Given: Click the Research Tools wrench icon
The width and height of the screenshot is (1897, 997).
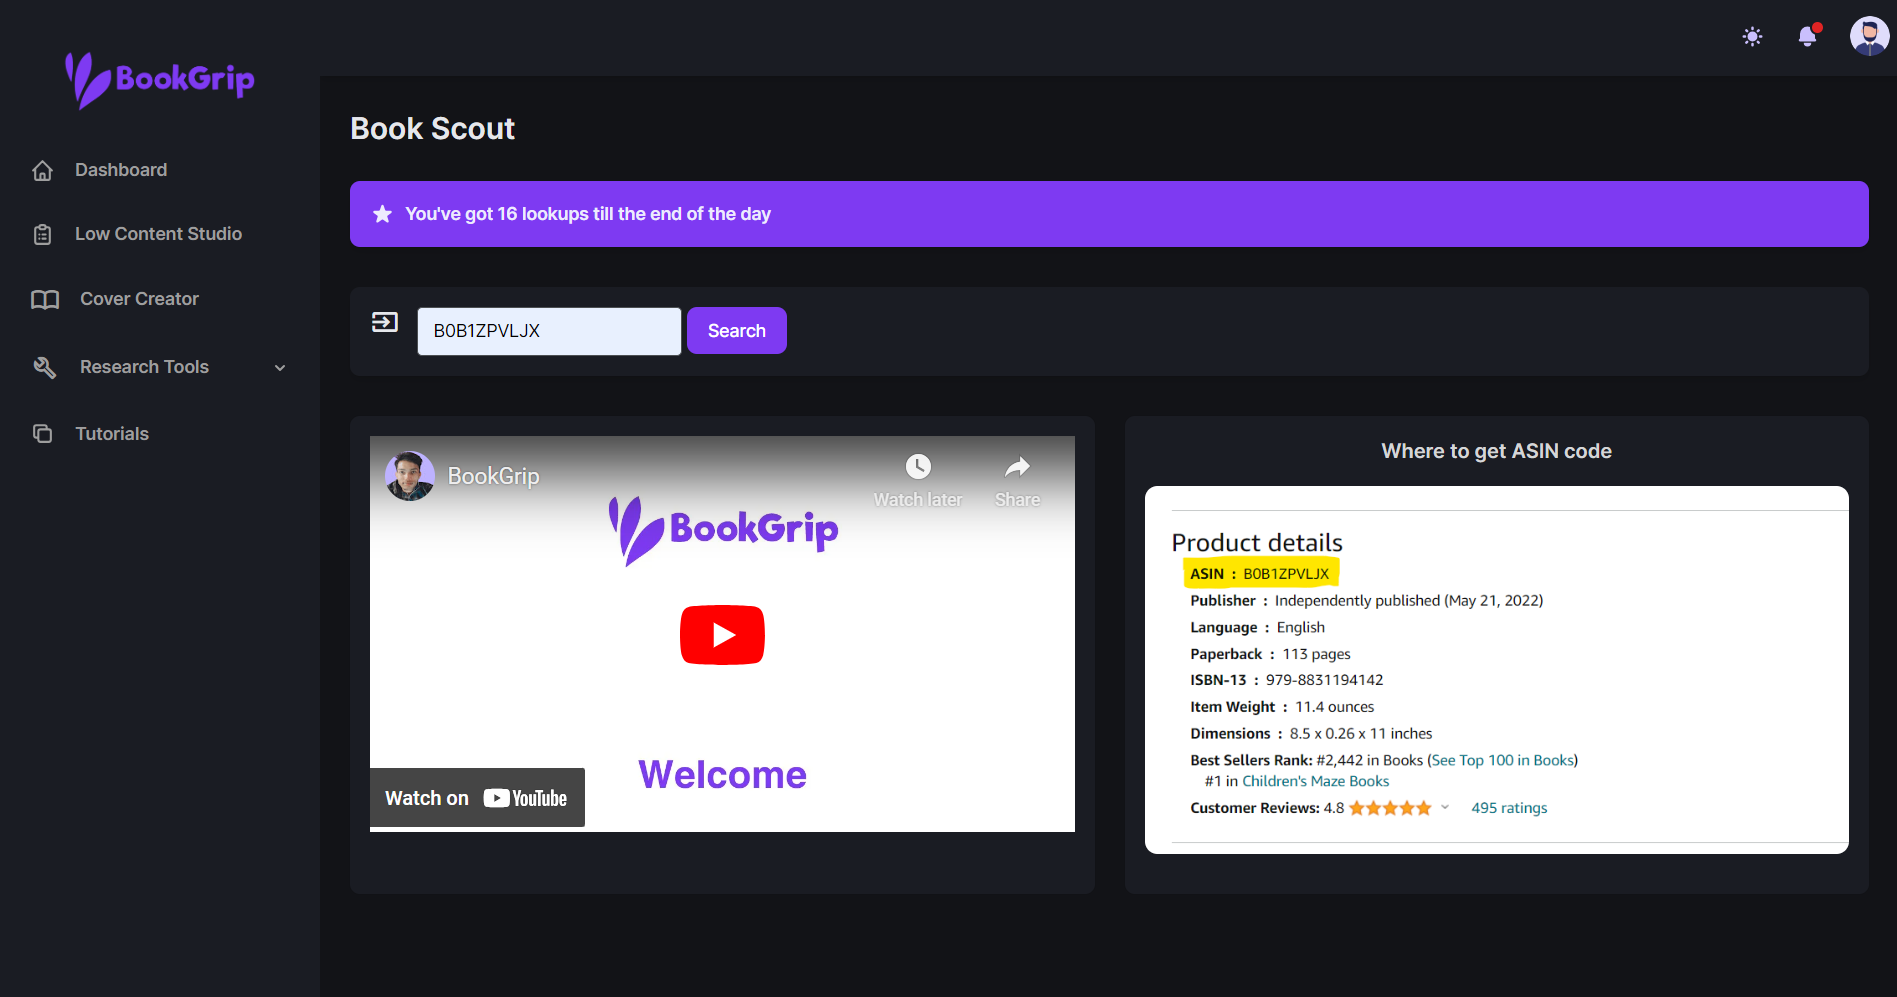Looking at the screenshot, I should [x=45, y=367].
